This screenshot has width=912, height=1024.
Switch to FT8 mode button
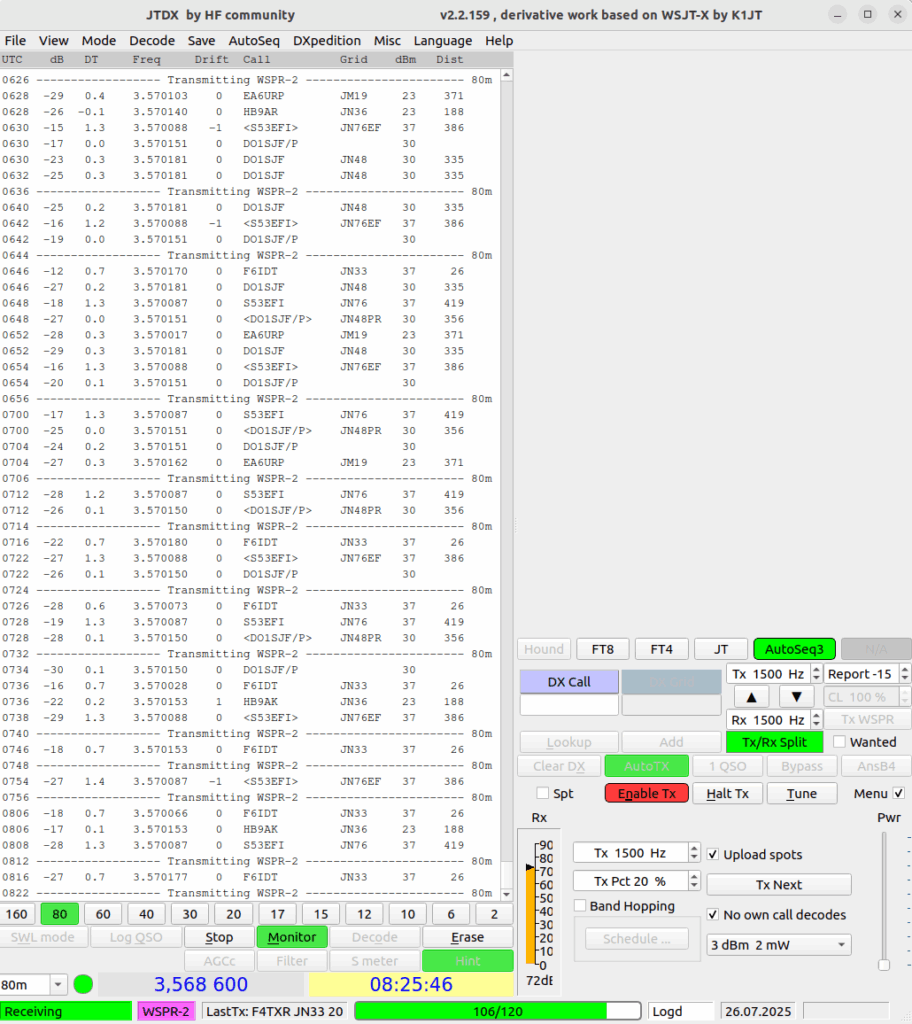[x=602, y=649]
